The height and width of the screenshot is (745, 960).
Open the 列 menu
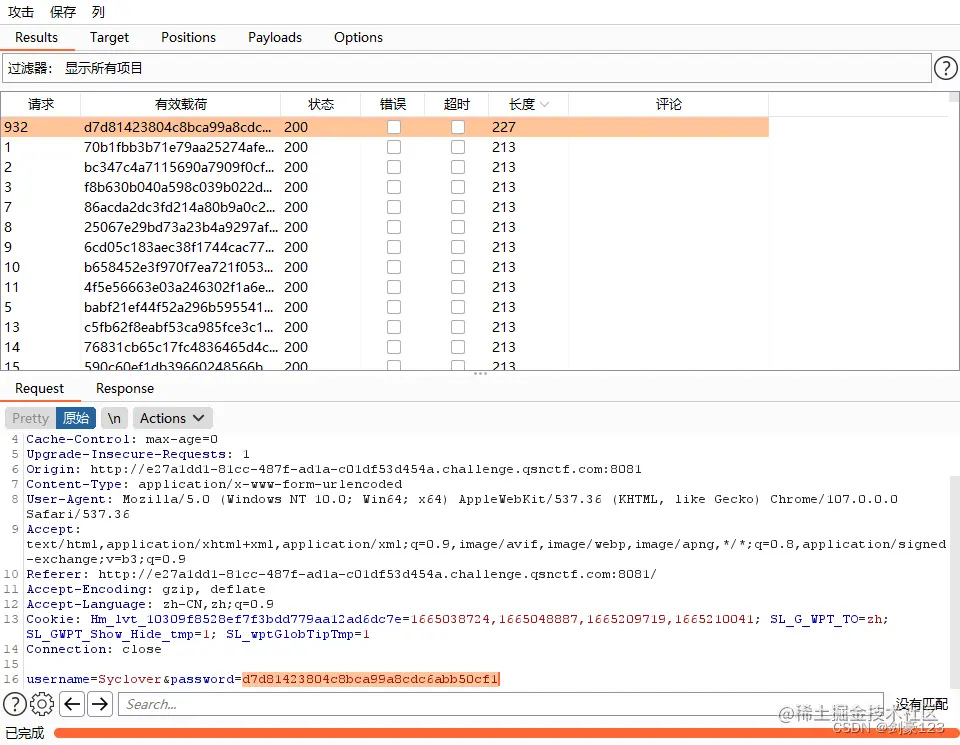(98, 12)
